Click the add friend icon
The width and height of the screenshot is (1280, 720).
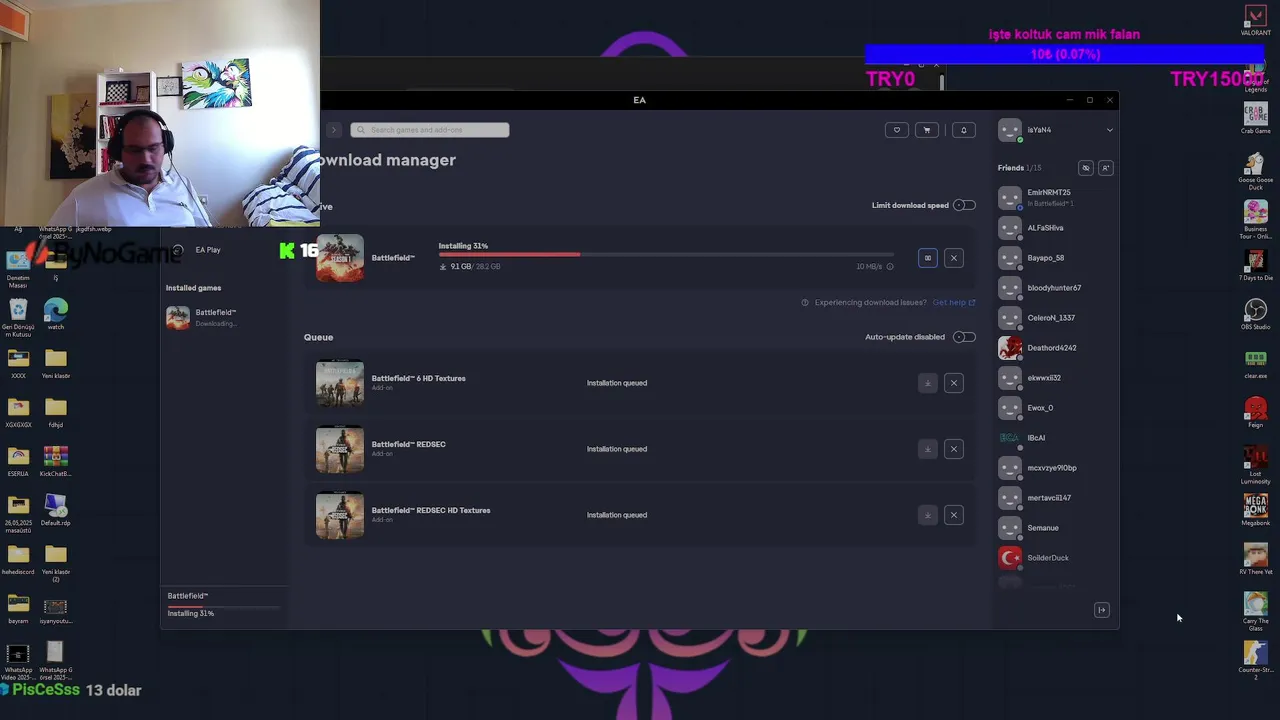1105,168
